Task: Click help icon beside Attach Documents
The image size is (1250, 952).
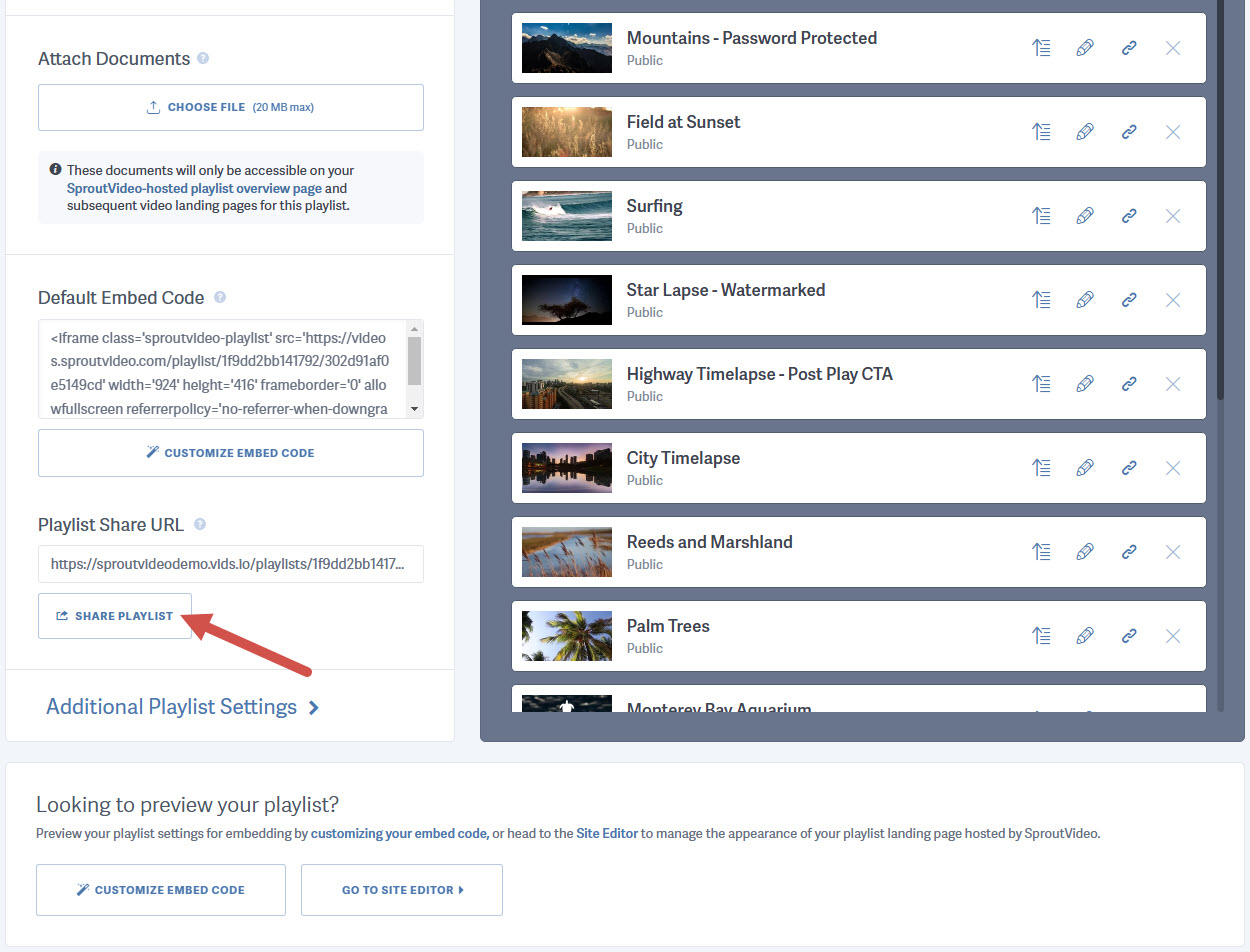Action: 203,59
